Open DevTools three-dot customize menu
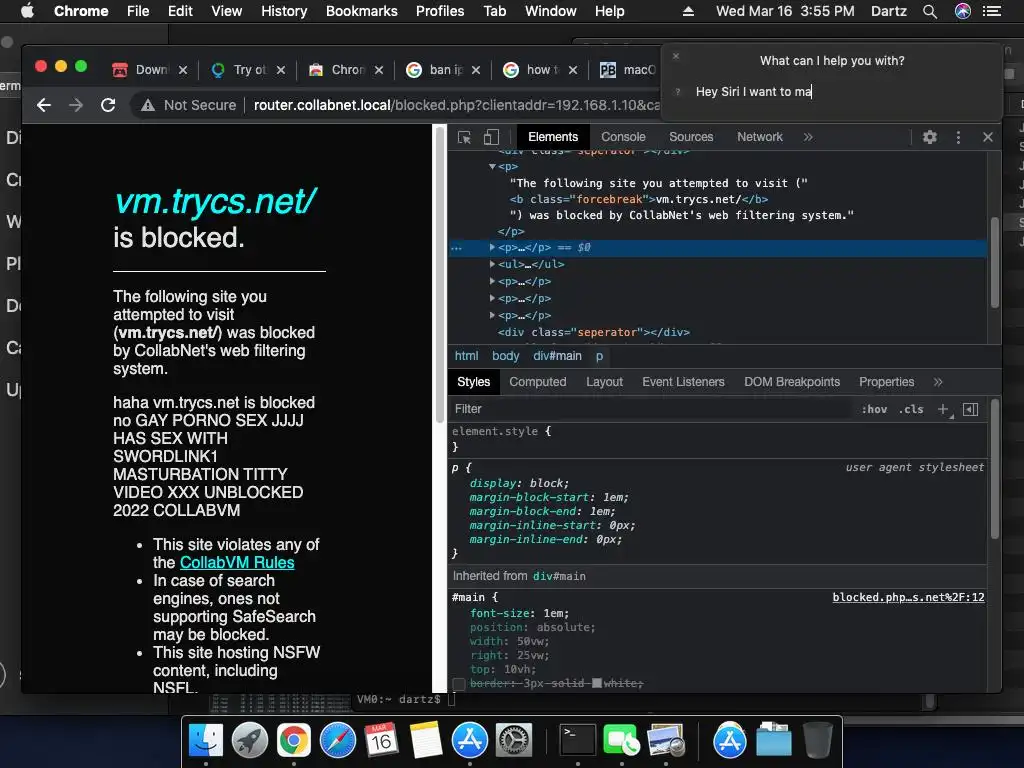 click(958, 137)
